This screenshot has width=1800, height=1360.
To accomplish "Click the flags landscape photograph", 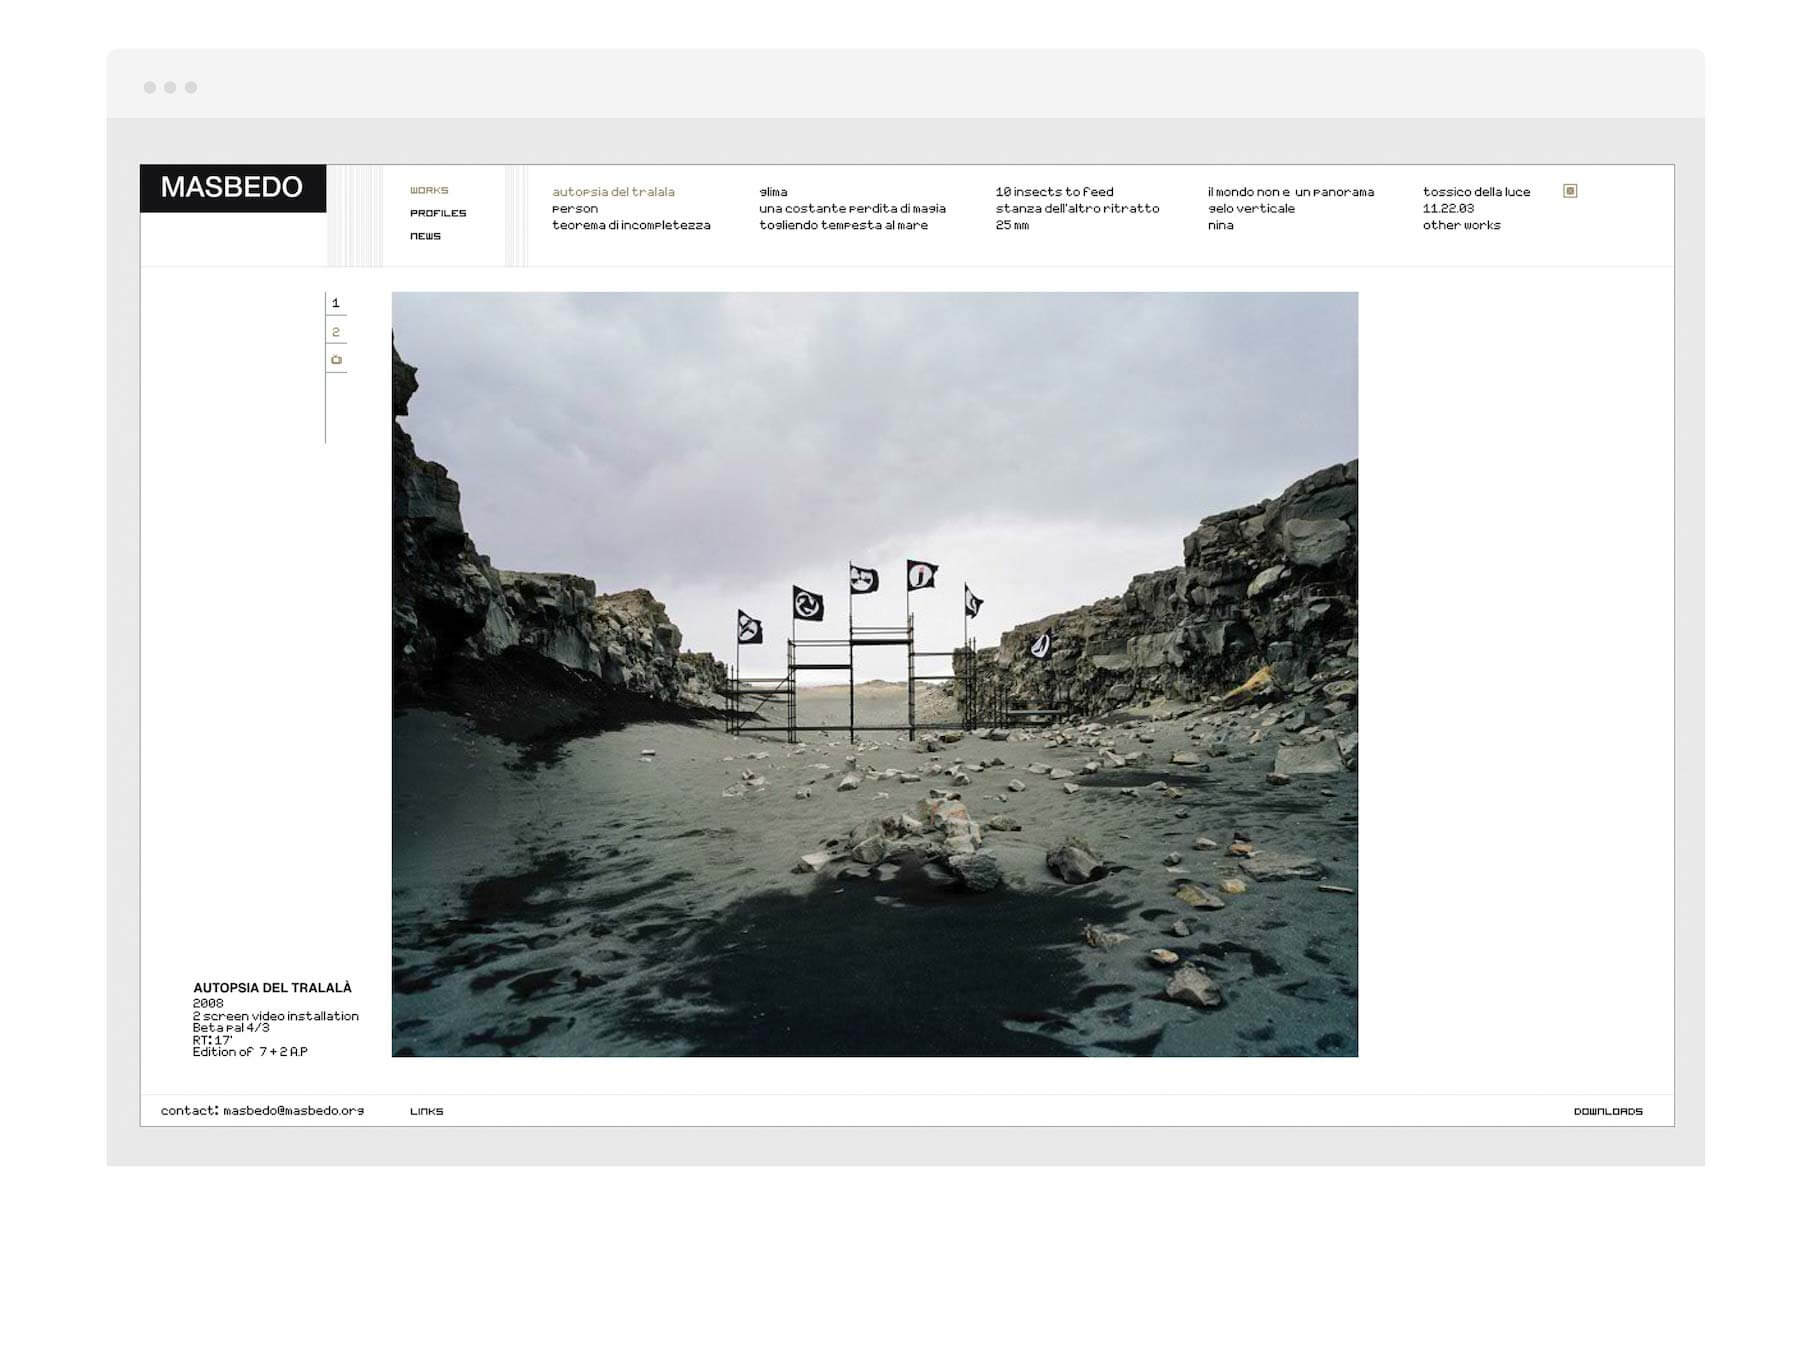I will [874, 674].
